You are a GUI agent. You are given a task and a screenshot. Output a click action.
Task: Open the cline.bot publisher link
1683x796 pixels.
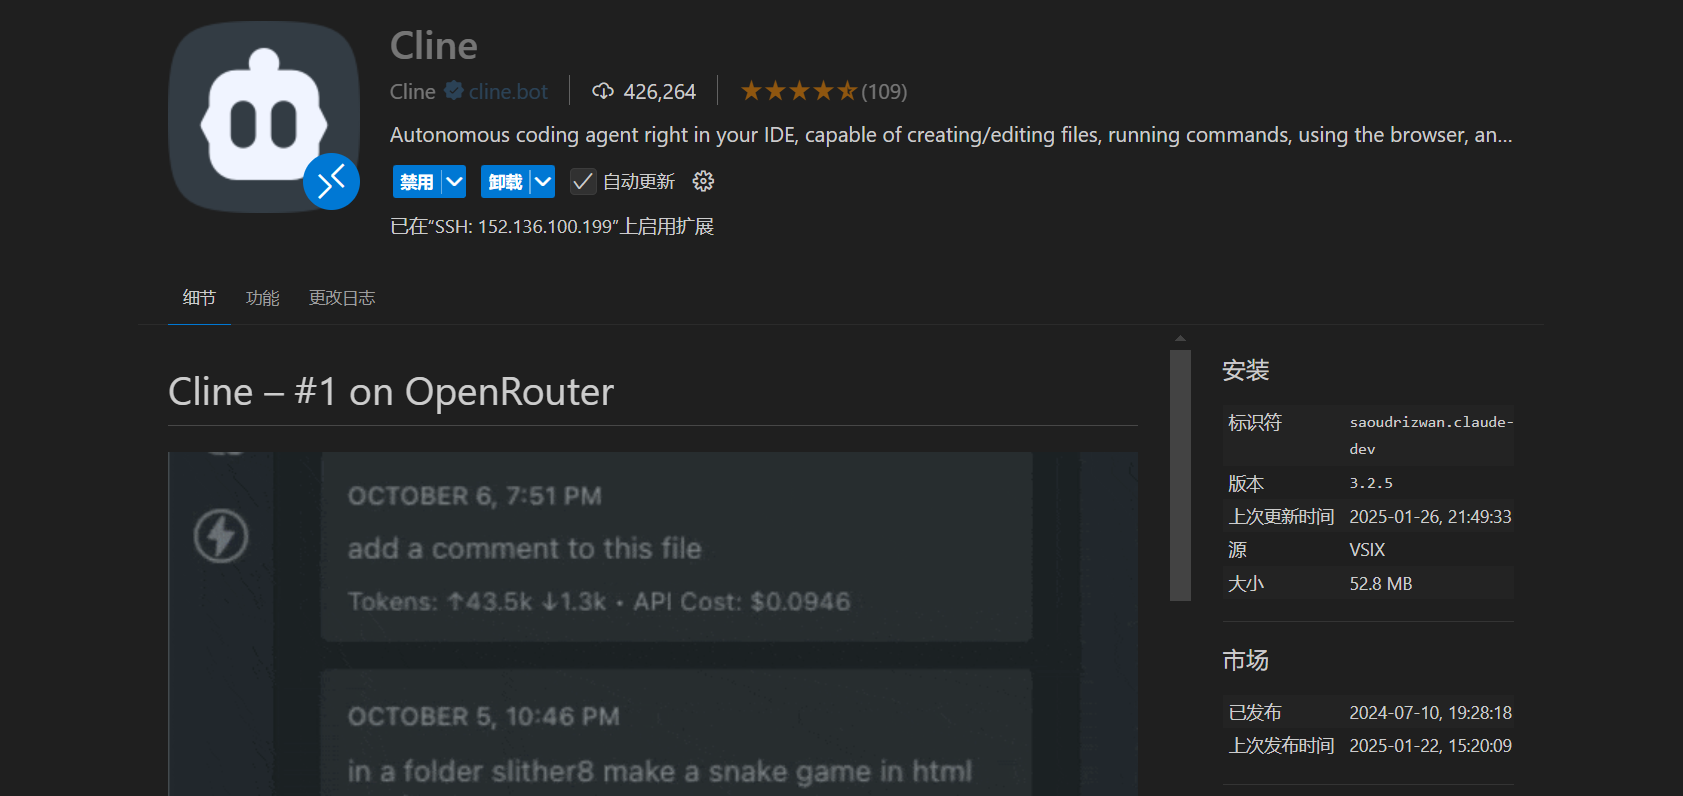[x=508, y=92]
